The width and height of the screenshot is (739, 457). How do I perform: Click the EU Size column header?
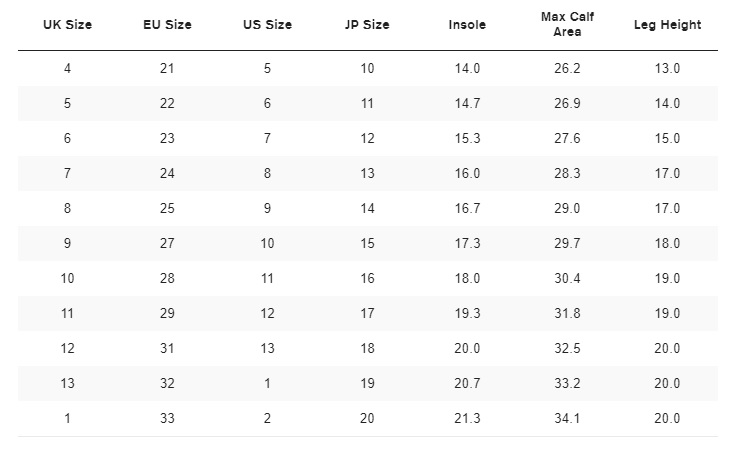coord(167,24)
